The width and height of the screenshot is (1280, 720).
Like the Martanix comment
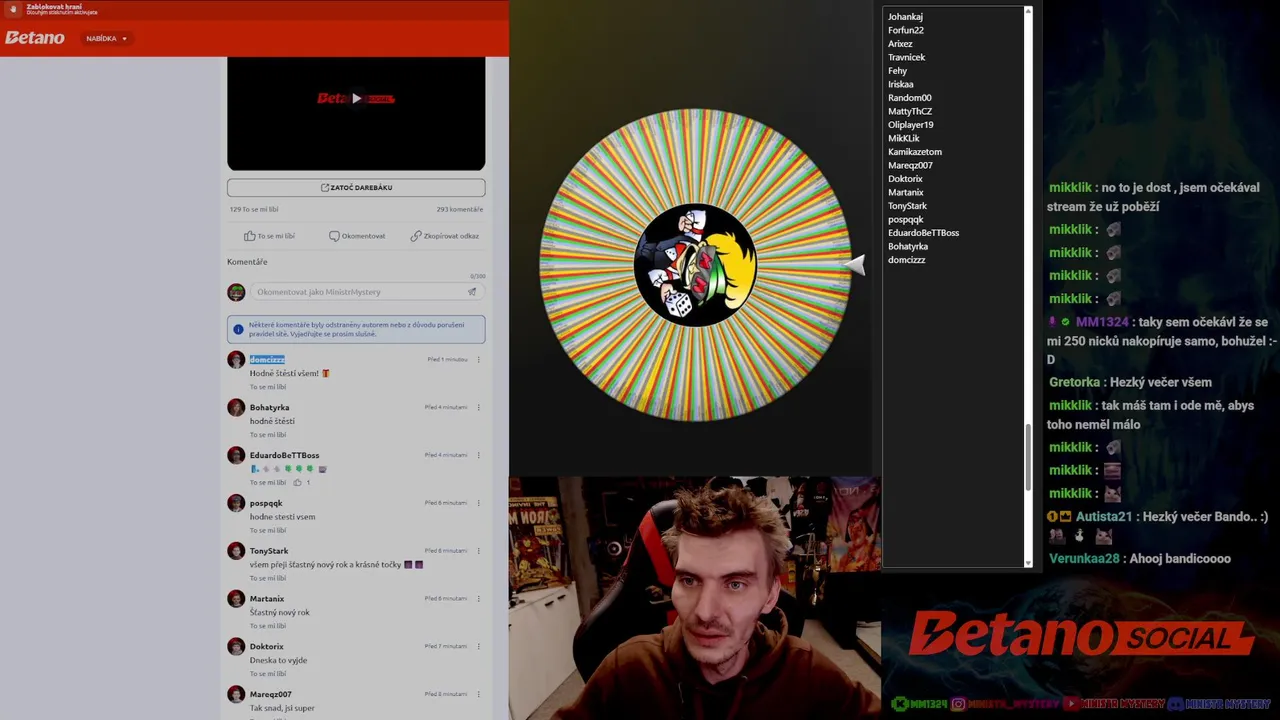268,626
